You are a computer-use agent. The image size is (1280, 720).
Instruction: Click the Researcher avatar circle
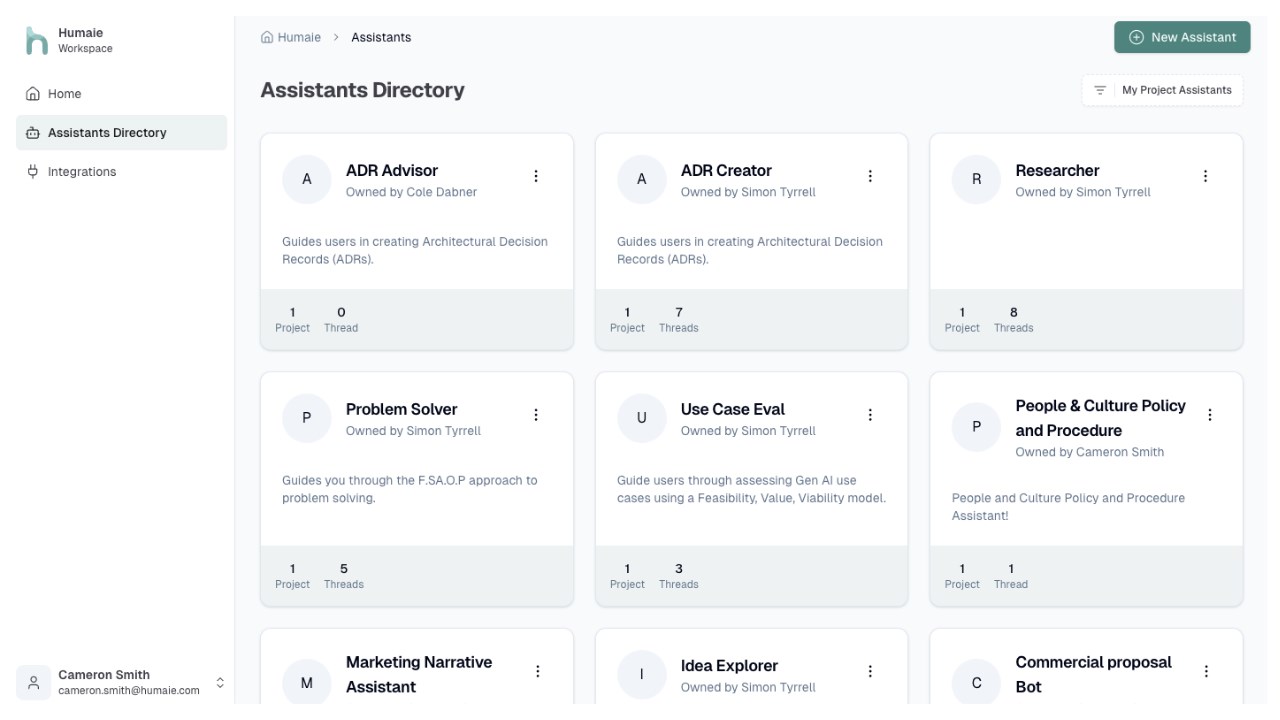[976, 179]
